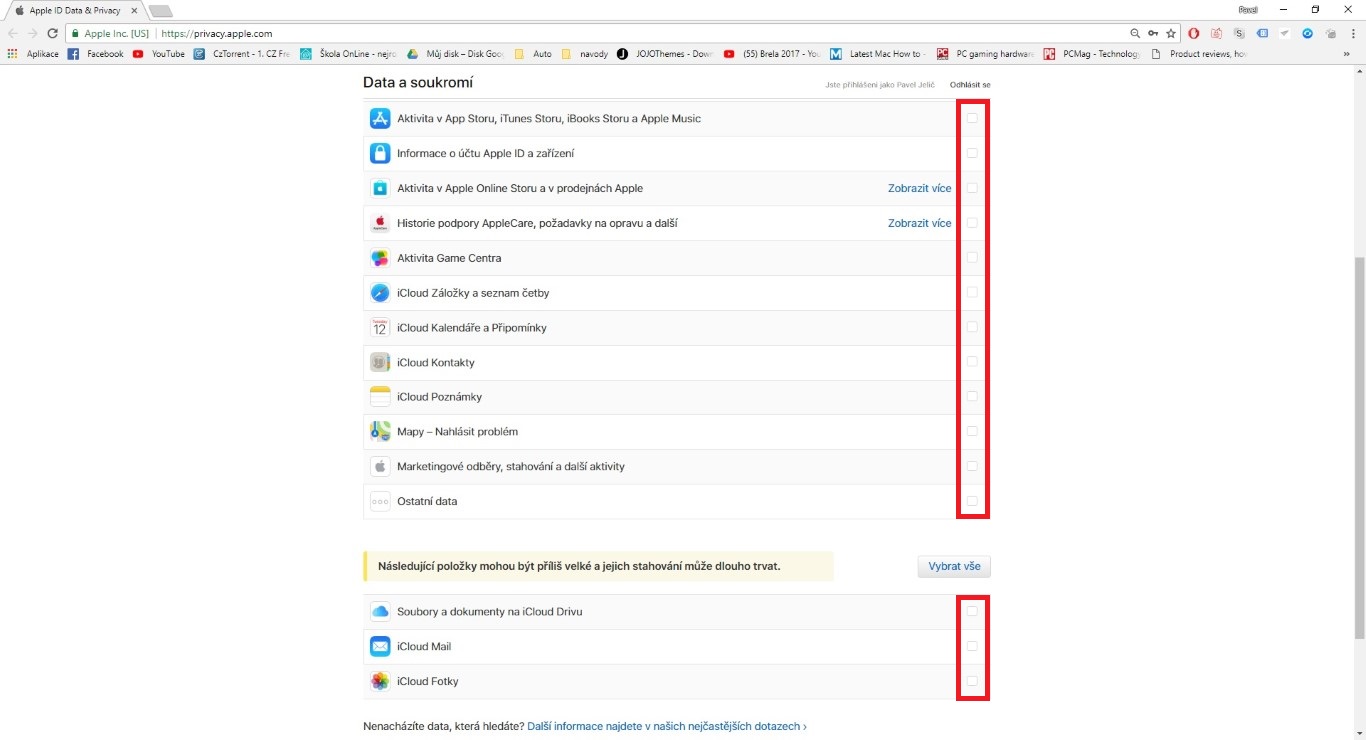
Task: Click the iCloud Calendar icon
Action: pos(380,328)
